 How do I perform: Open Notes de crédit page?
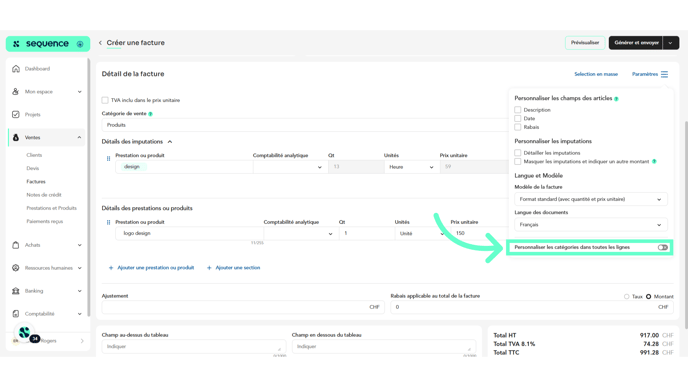coord(44,194)
